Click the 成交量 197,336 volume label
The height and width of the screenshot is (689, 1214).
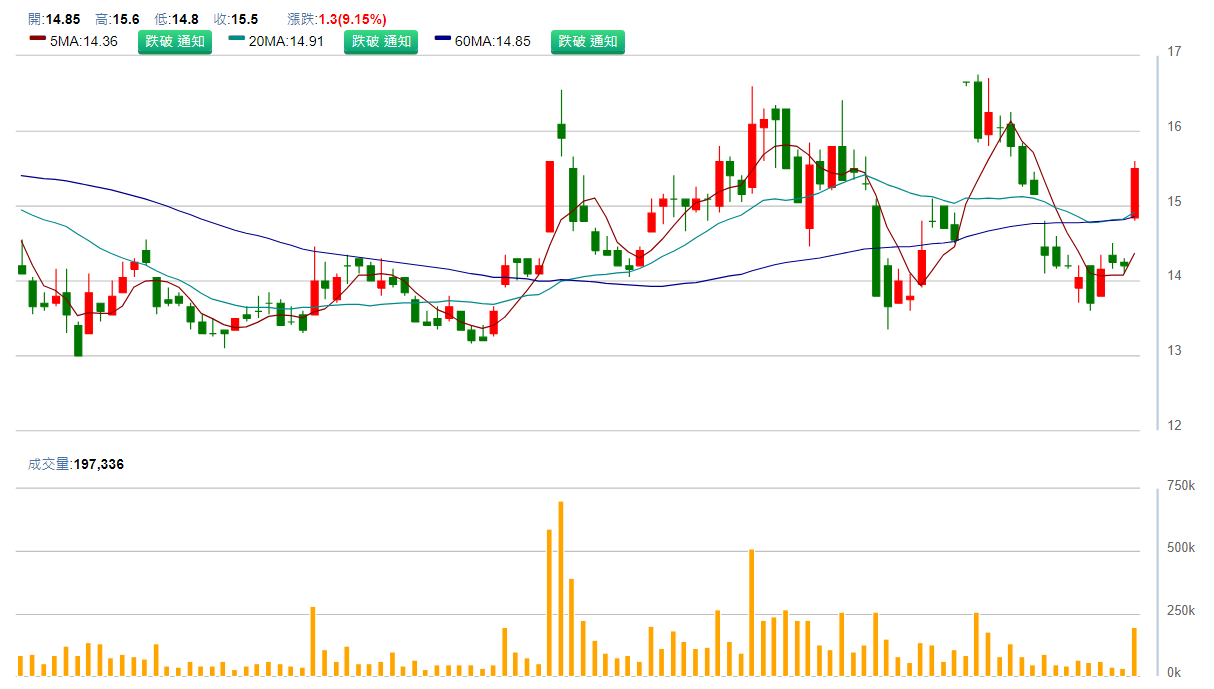pyautogui.click(x=76, y=464)
